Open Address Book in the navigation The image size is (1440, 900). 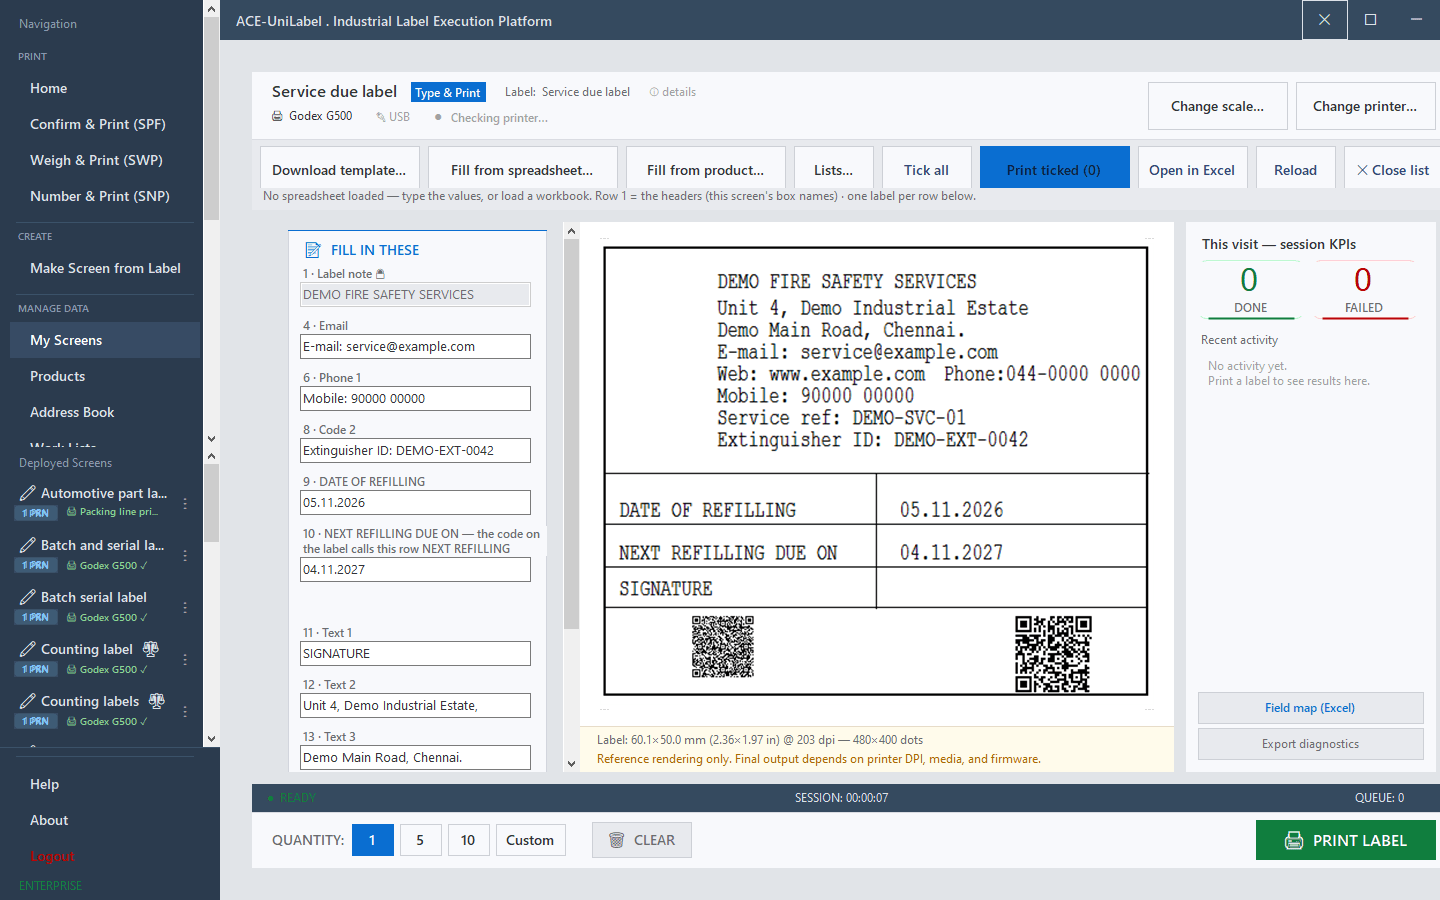click(105, 412)
